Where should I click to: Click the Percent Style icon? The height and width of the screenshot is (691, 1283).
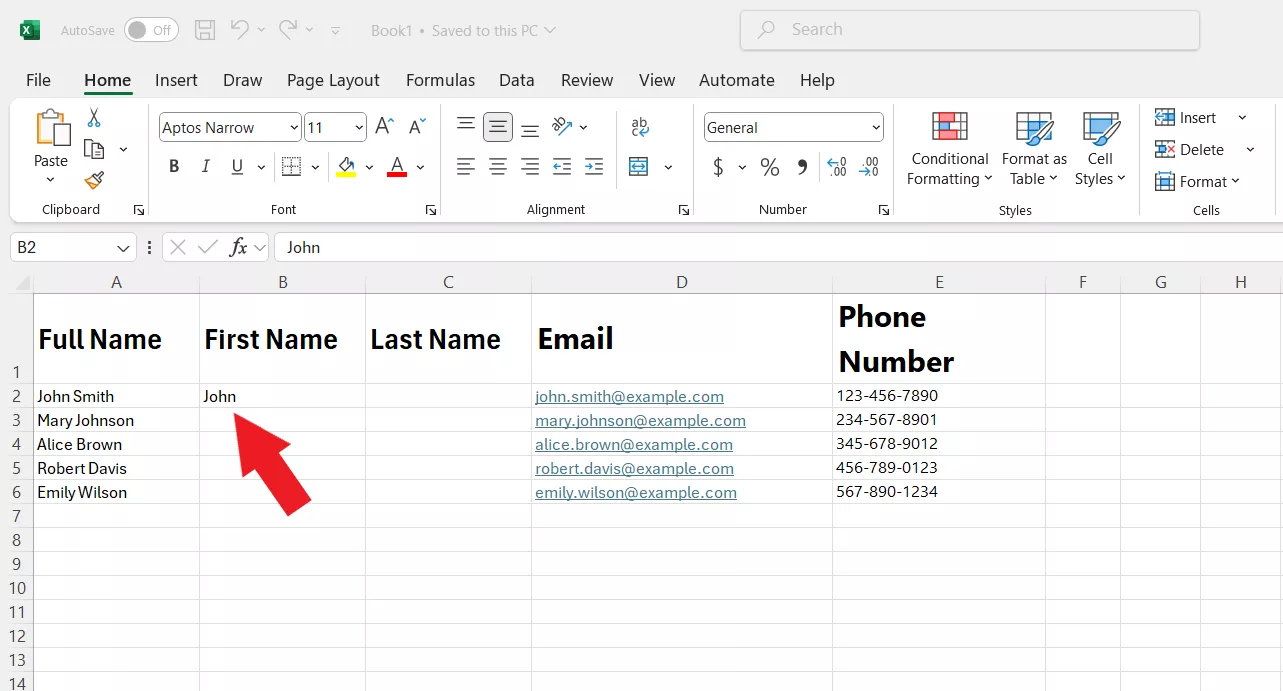click(769, 167)
